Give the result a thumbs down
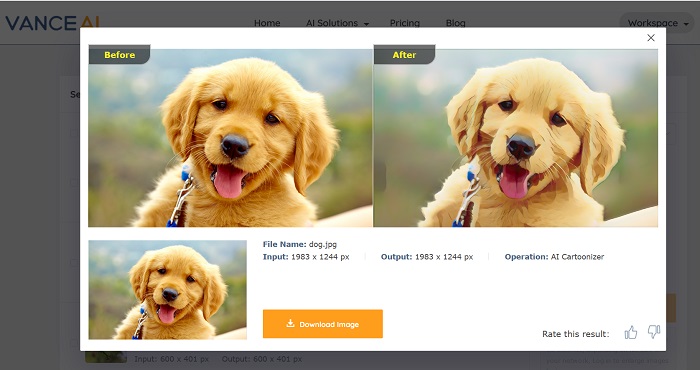Viewport: 700px width, 370px height. pos(654,332)
